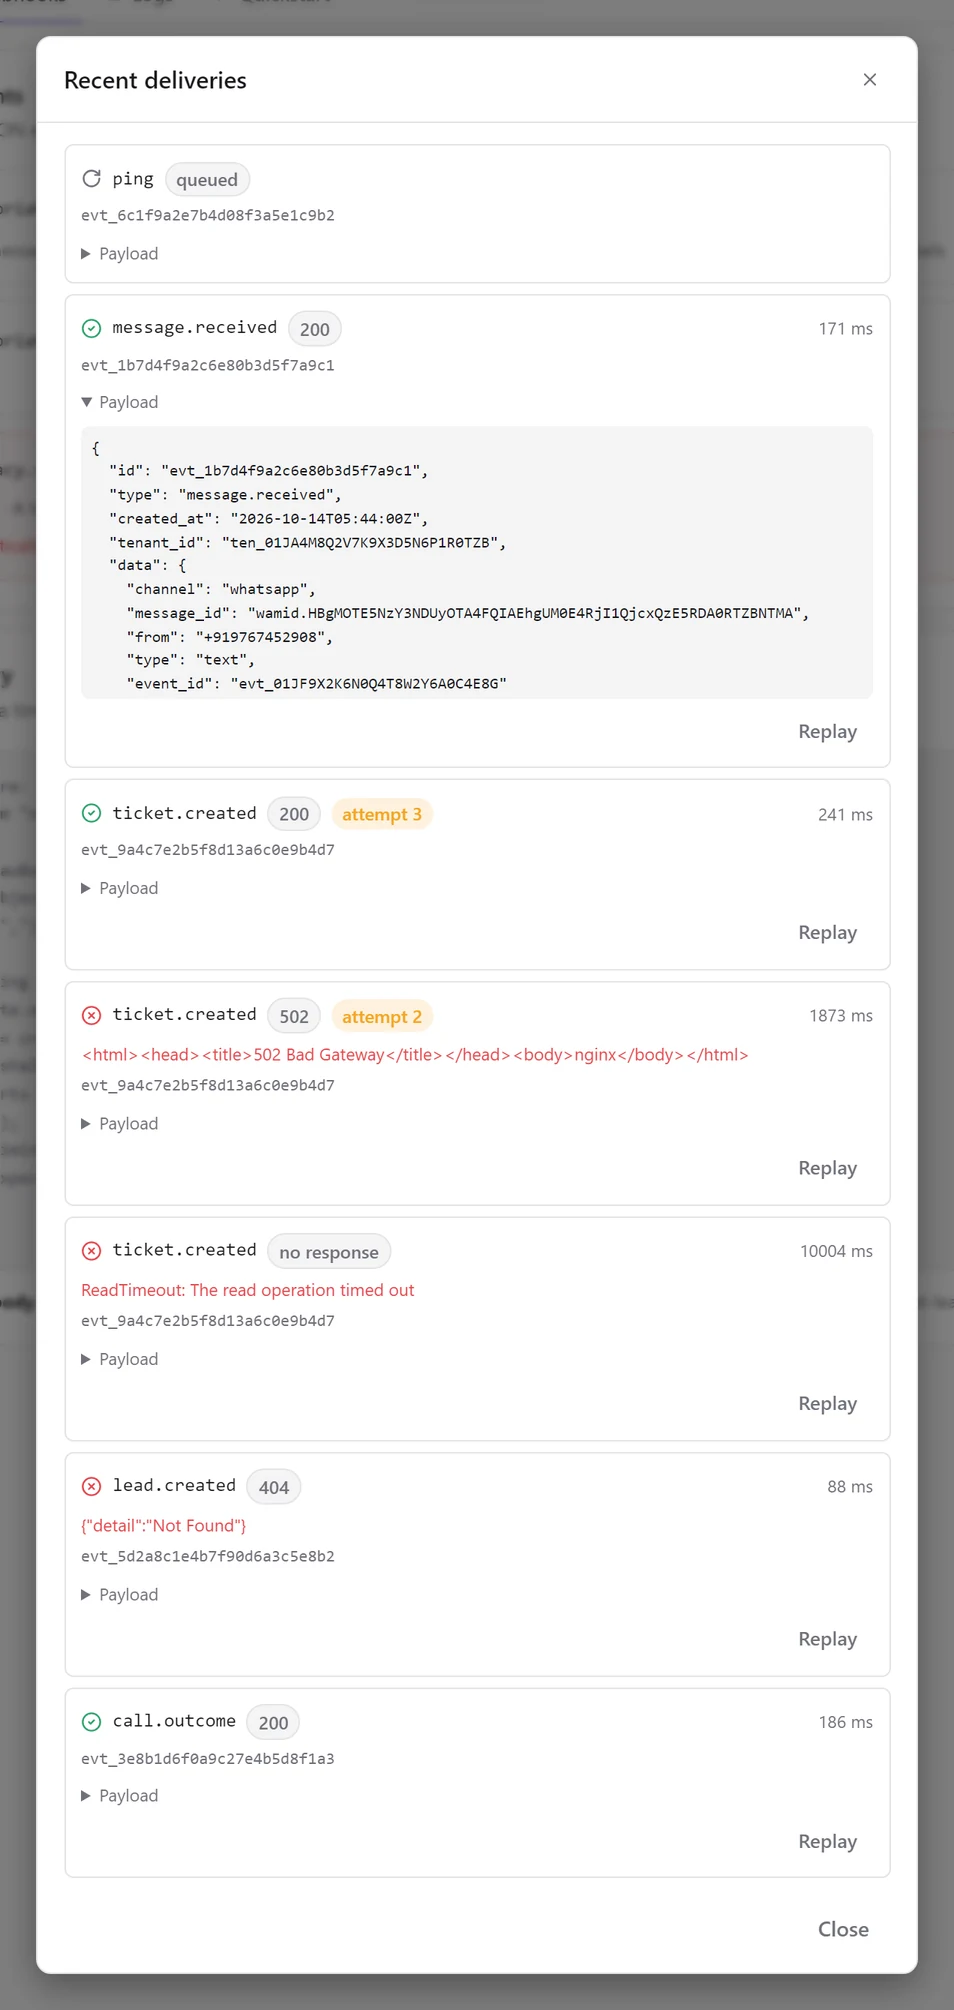Viewport: 954px width, 2010px height.
Task: Replay the ticket.created attempt 3 delivery
Action: 827,933
